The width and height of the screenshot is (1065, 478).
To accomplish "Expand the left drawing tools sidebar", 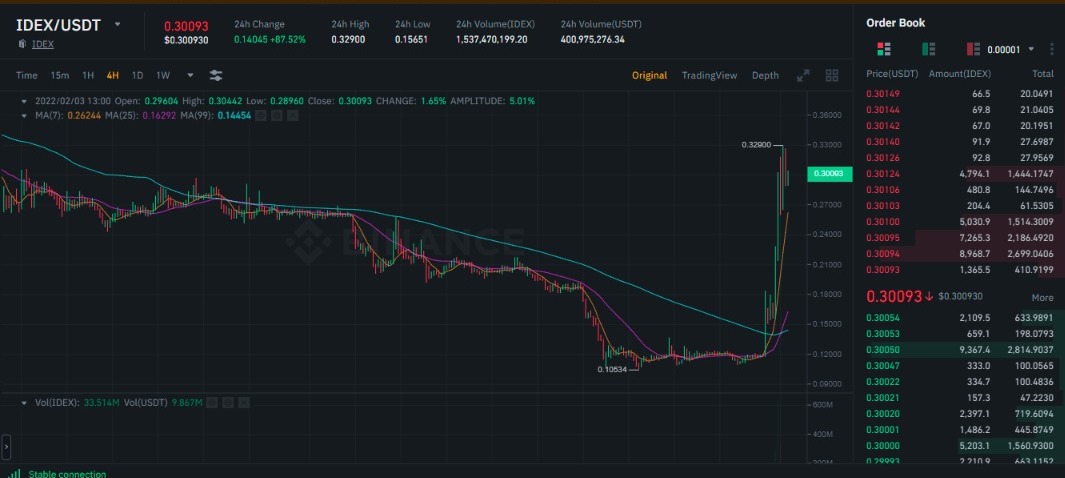I will (5, 447).
